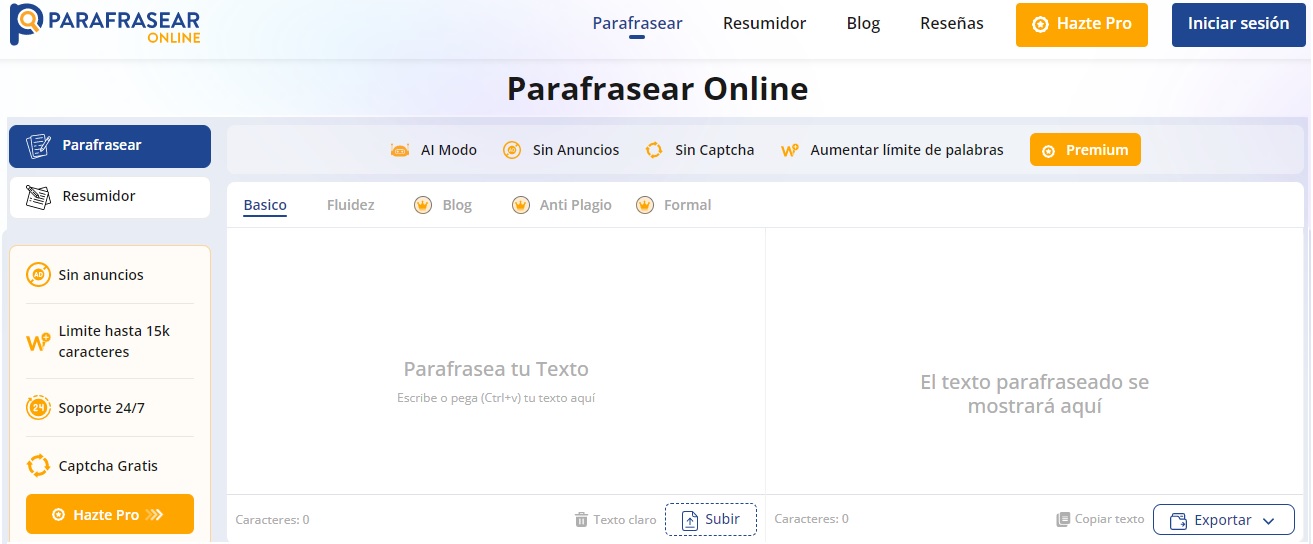Click the crown icon beside Anti Plagio
This screenshot has width=1313, height=544.
coord(520,205)
